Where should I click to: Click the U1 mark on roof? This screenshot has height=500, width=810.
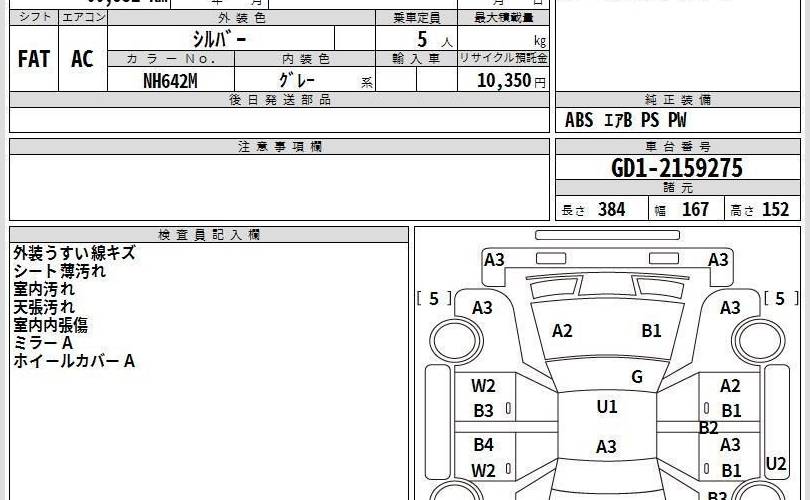pos(607,407)
